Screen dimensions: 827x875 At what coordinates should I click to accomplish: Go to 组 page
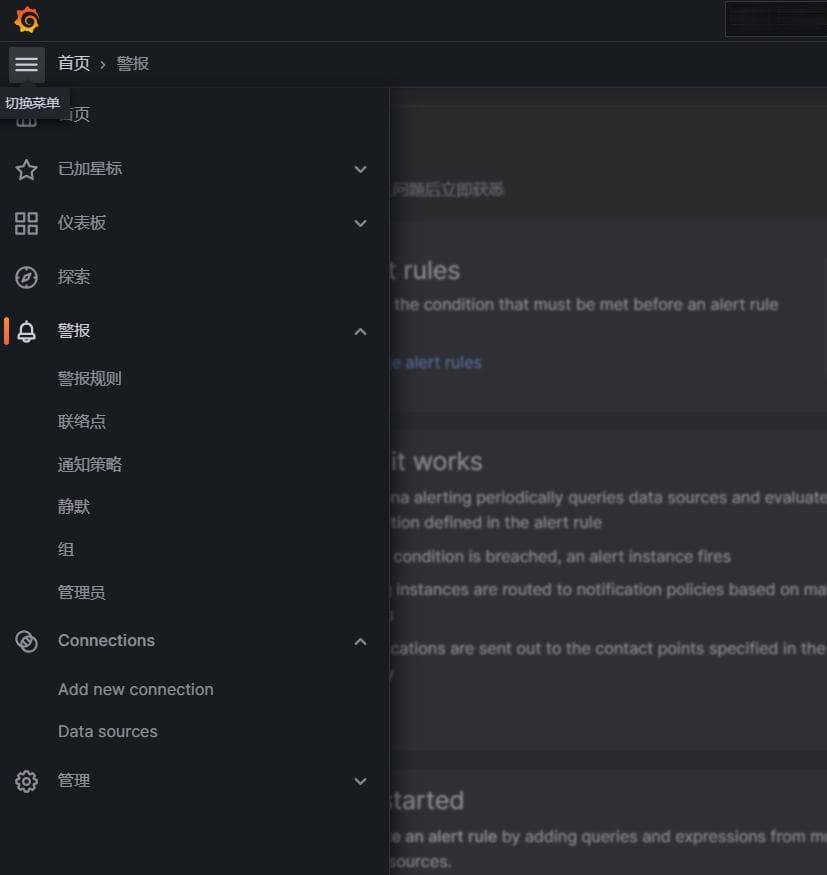pyautogui.click(x=66, y=550)
